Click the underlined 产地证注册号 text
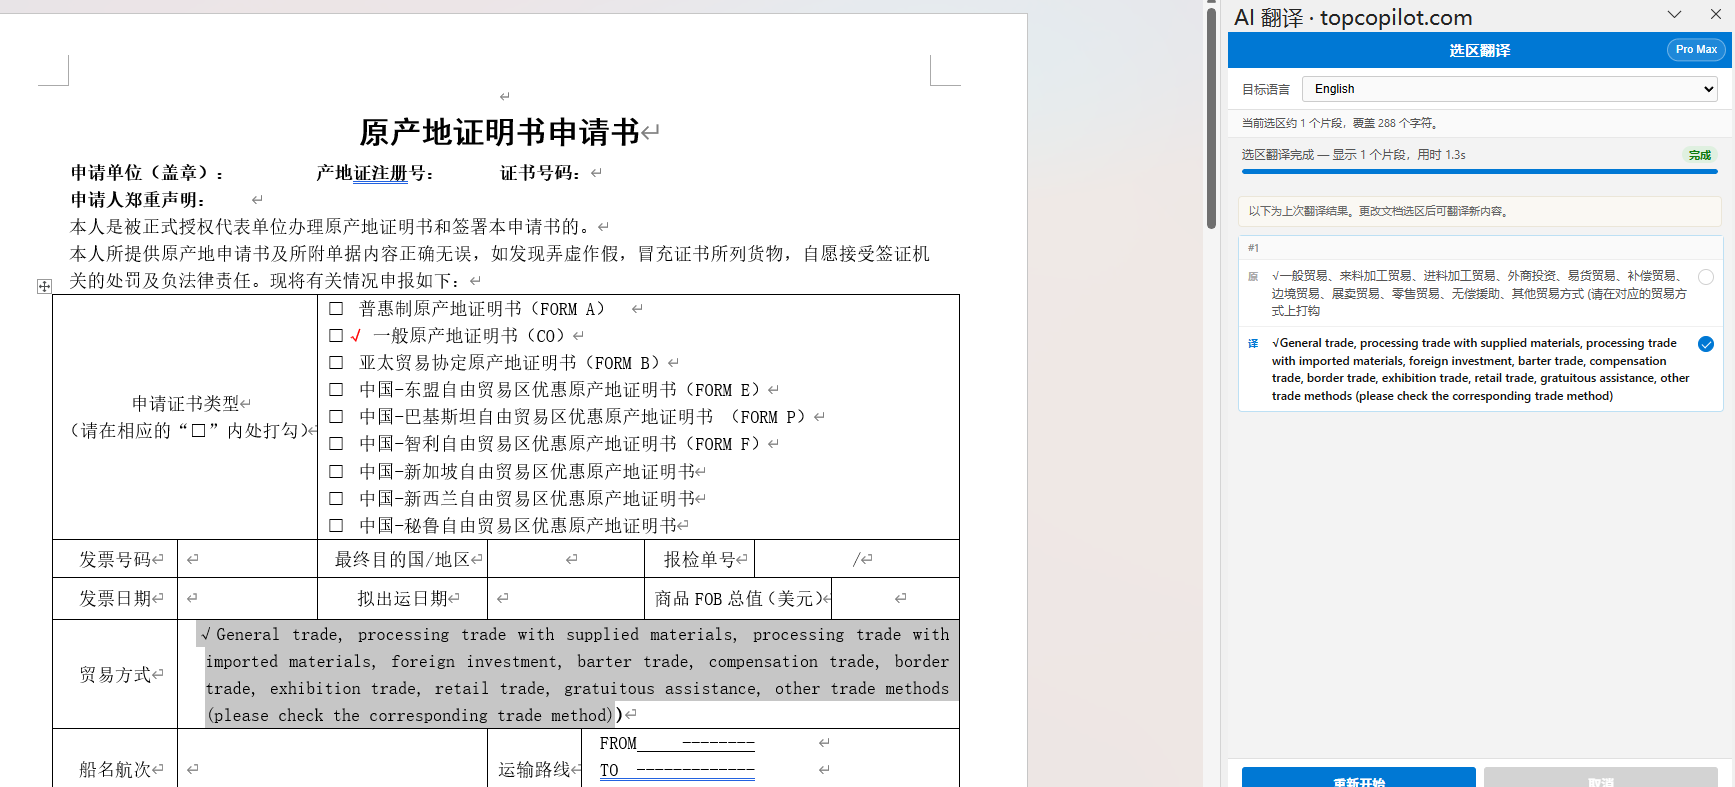This screenshot has height=787, width=1735. [x=374, y=173]
